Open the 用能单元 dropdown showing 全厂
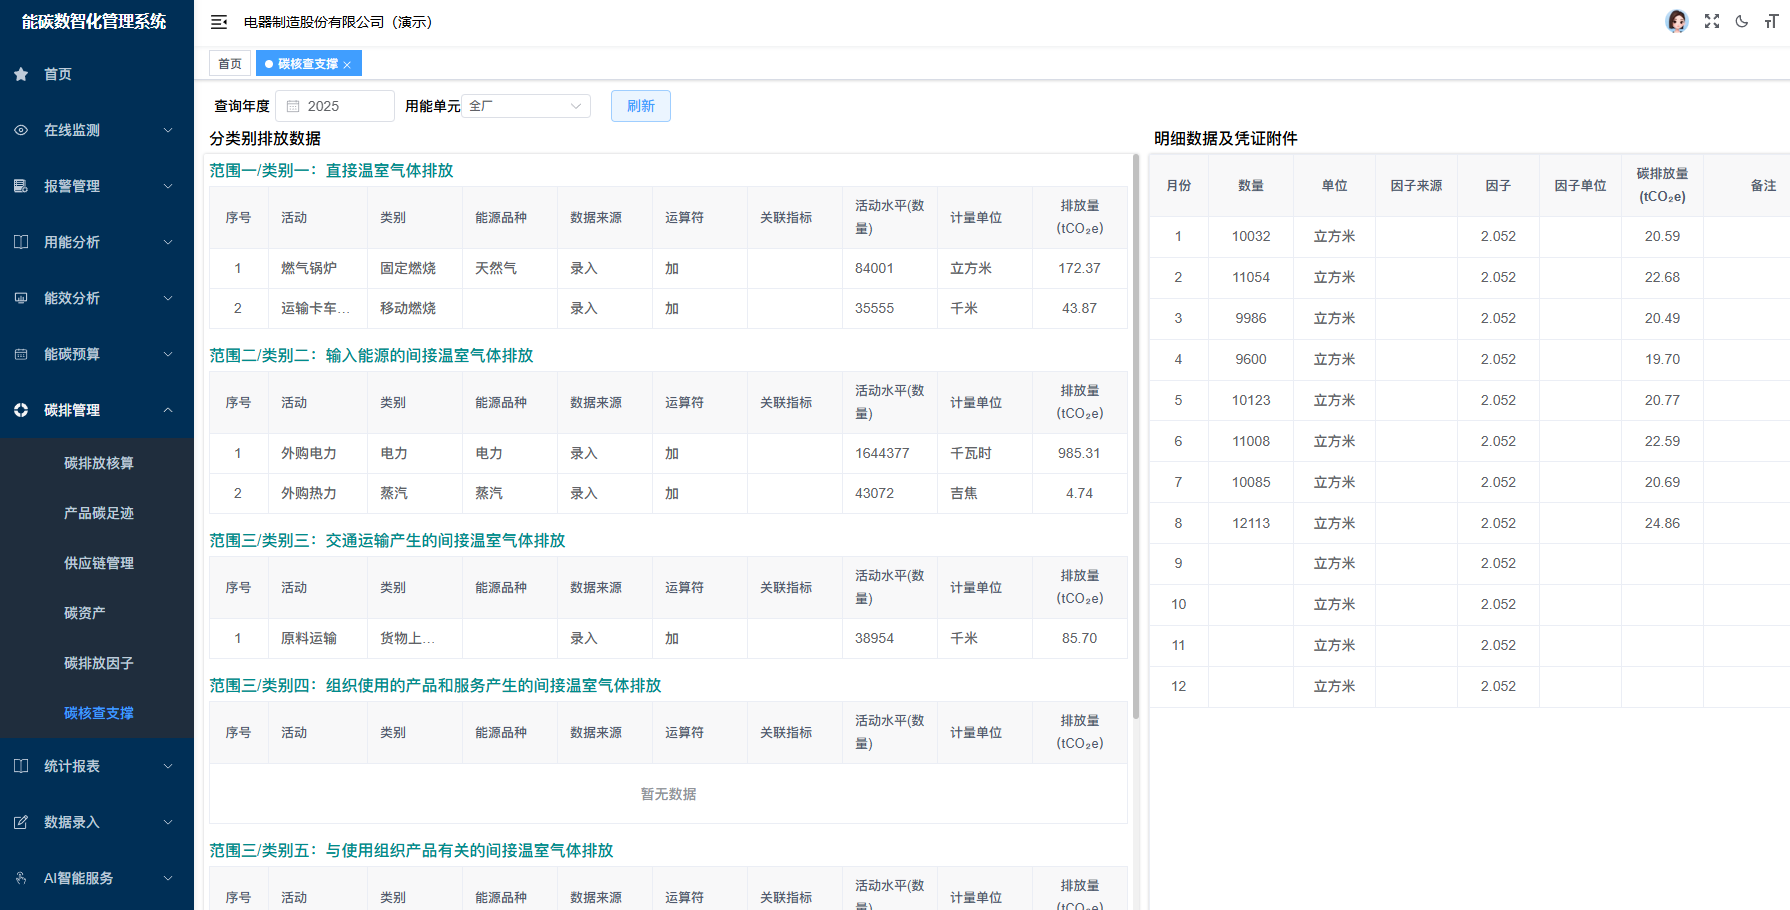 click(525, 105)
